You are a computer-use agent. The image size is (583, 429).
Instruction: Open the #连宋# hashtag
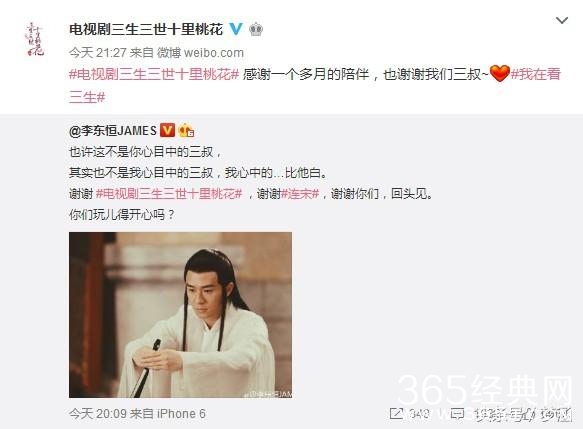pyautogui.click(x=300, y=193)
